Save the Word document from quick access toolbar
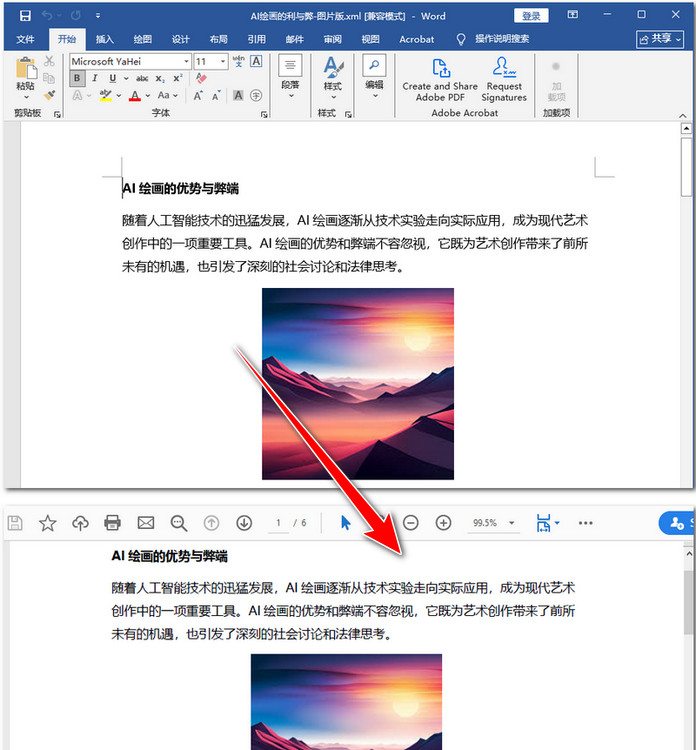This screenshot has height=750, width=696. (x=25, y=16)
